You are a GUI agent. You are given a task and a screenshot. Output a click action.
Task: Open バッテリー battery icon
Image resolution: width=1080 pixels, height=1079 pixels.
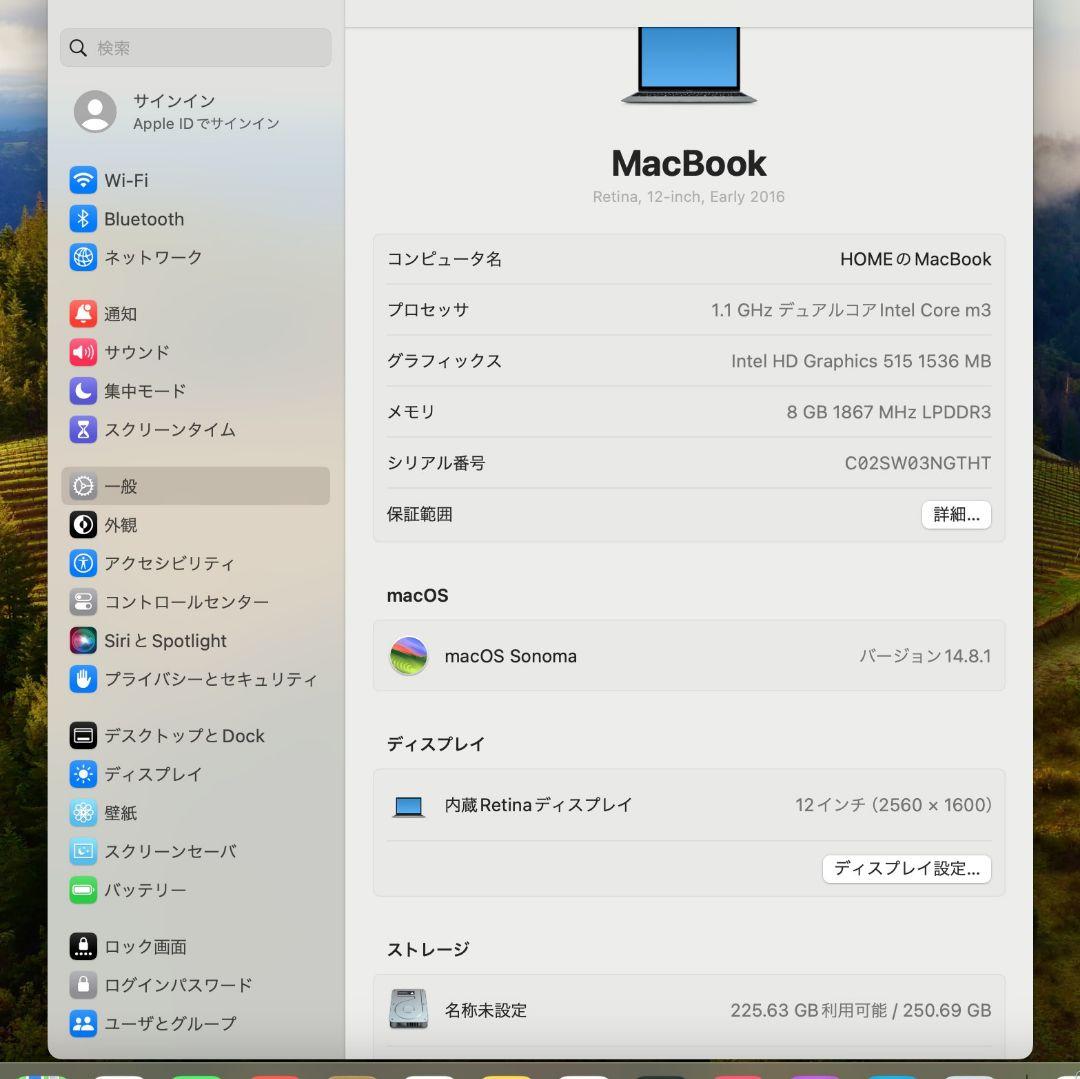83,890
